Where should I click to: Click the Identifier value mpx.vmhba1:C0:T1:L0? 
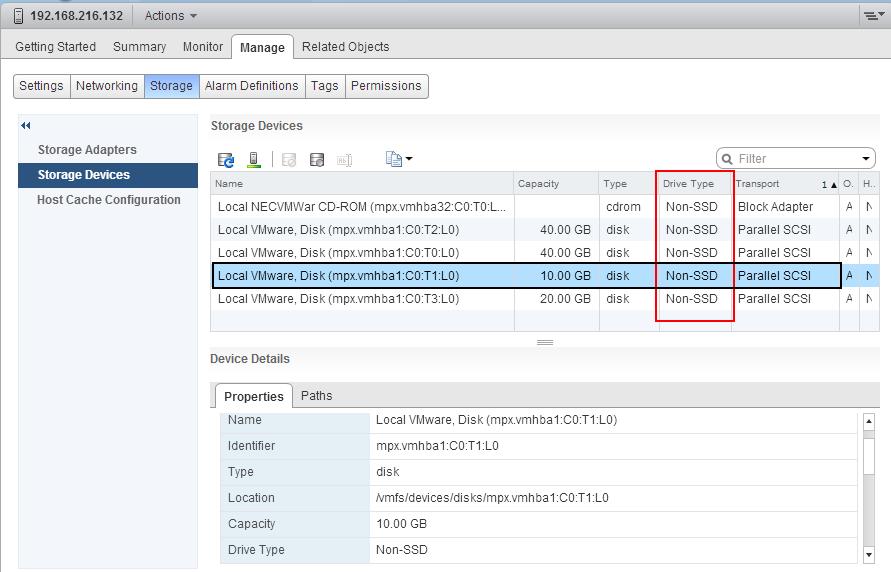(x=437, y=446)
